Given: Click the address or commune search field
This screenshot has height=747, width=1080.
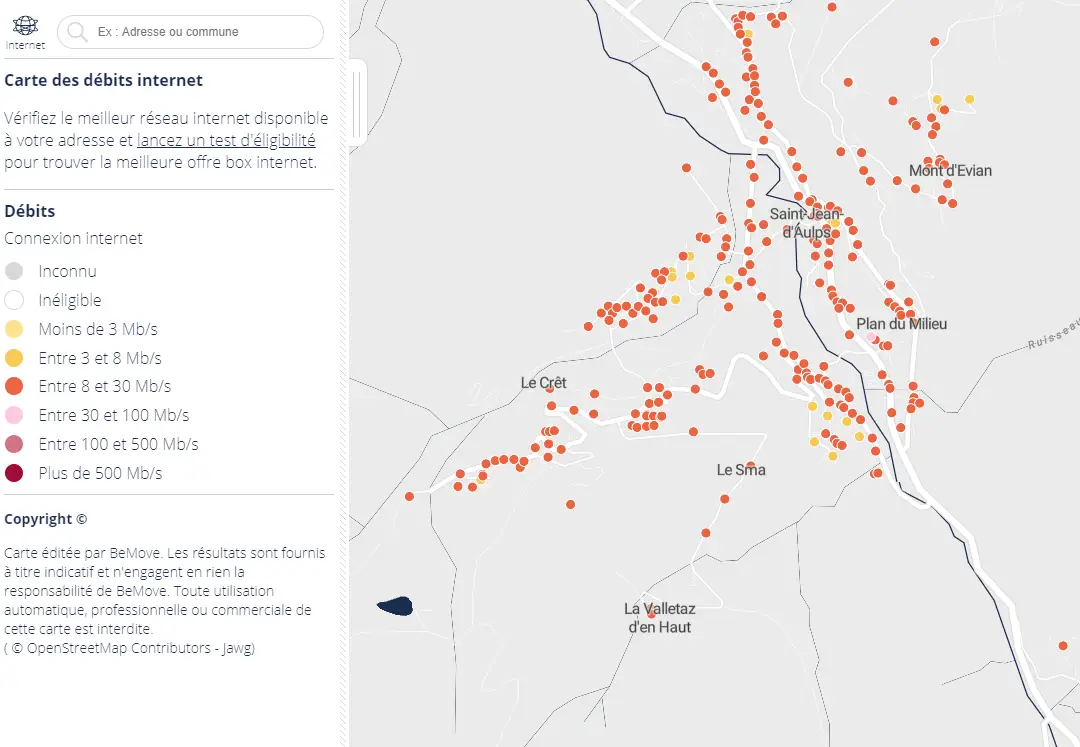Looking at the screenshot, I should (x=190, y=32).
